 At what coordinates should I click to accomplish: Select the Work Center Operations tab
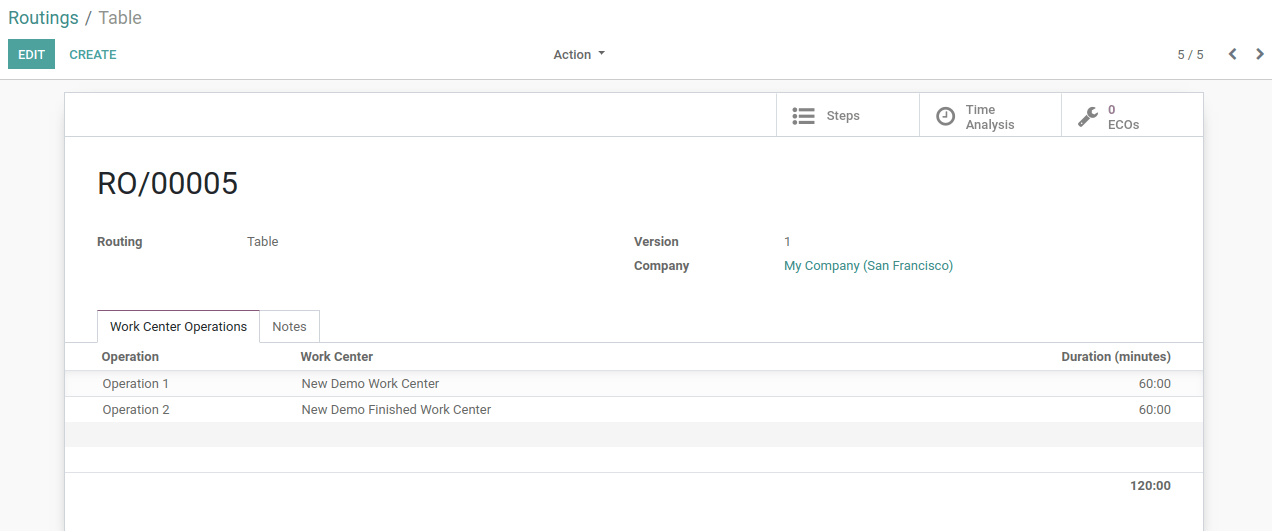coord(178,327)
